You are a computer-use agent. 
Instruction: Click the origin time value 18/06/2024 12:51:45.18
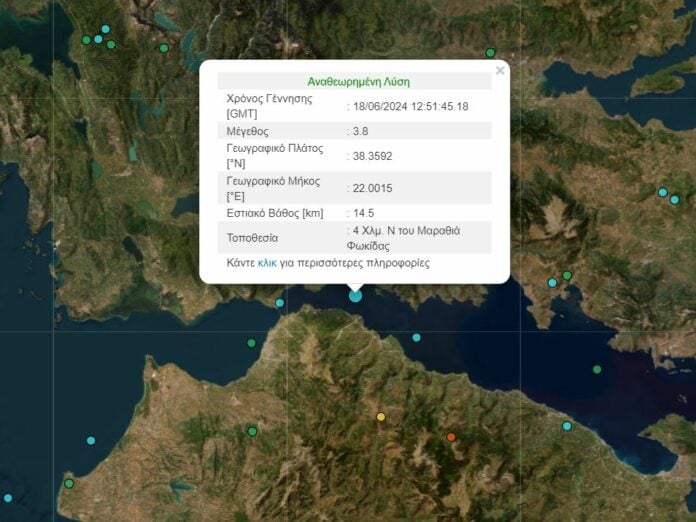click(411, 107)
